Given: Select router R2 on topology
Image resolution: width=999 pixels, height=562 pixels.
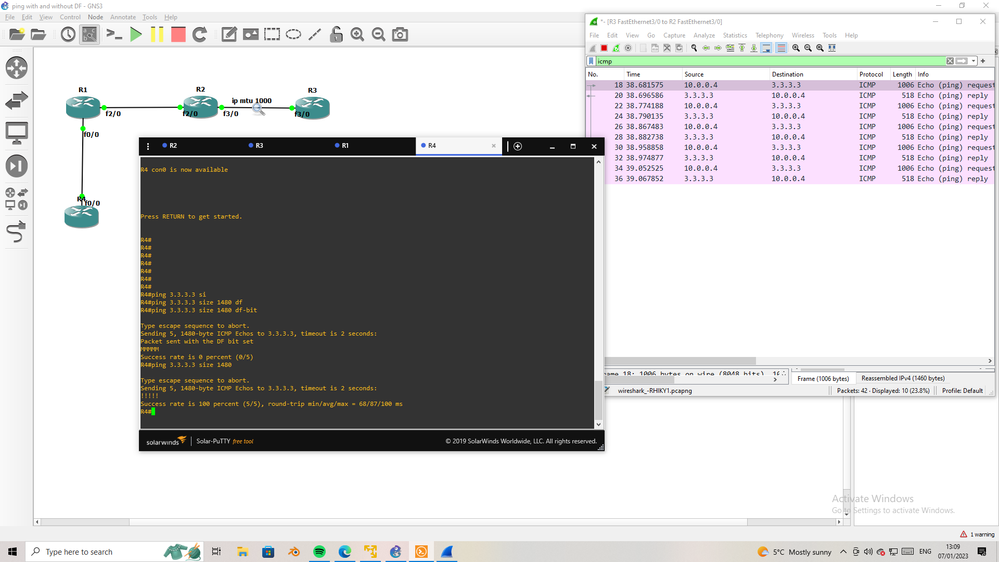Looking at the screenshot, I should tap(200, 105).
